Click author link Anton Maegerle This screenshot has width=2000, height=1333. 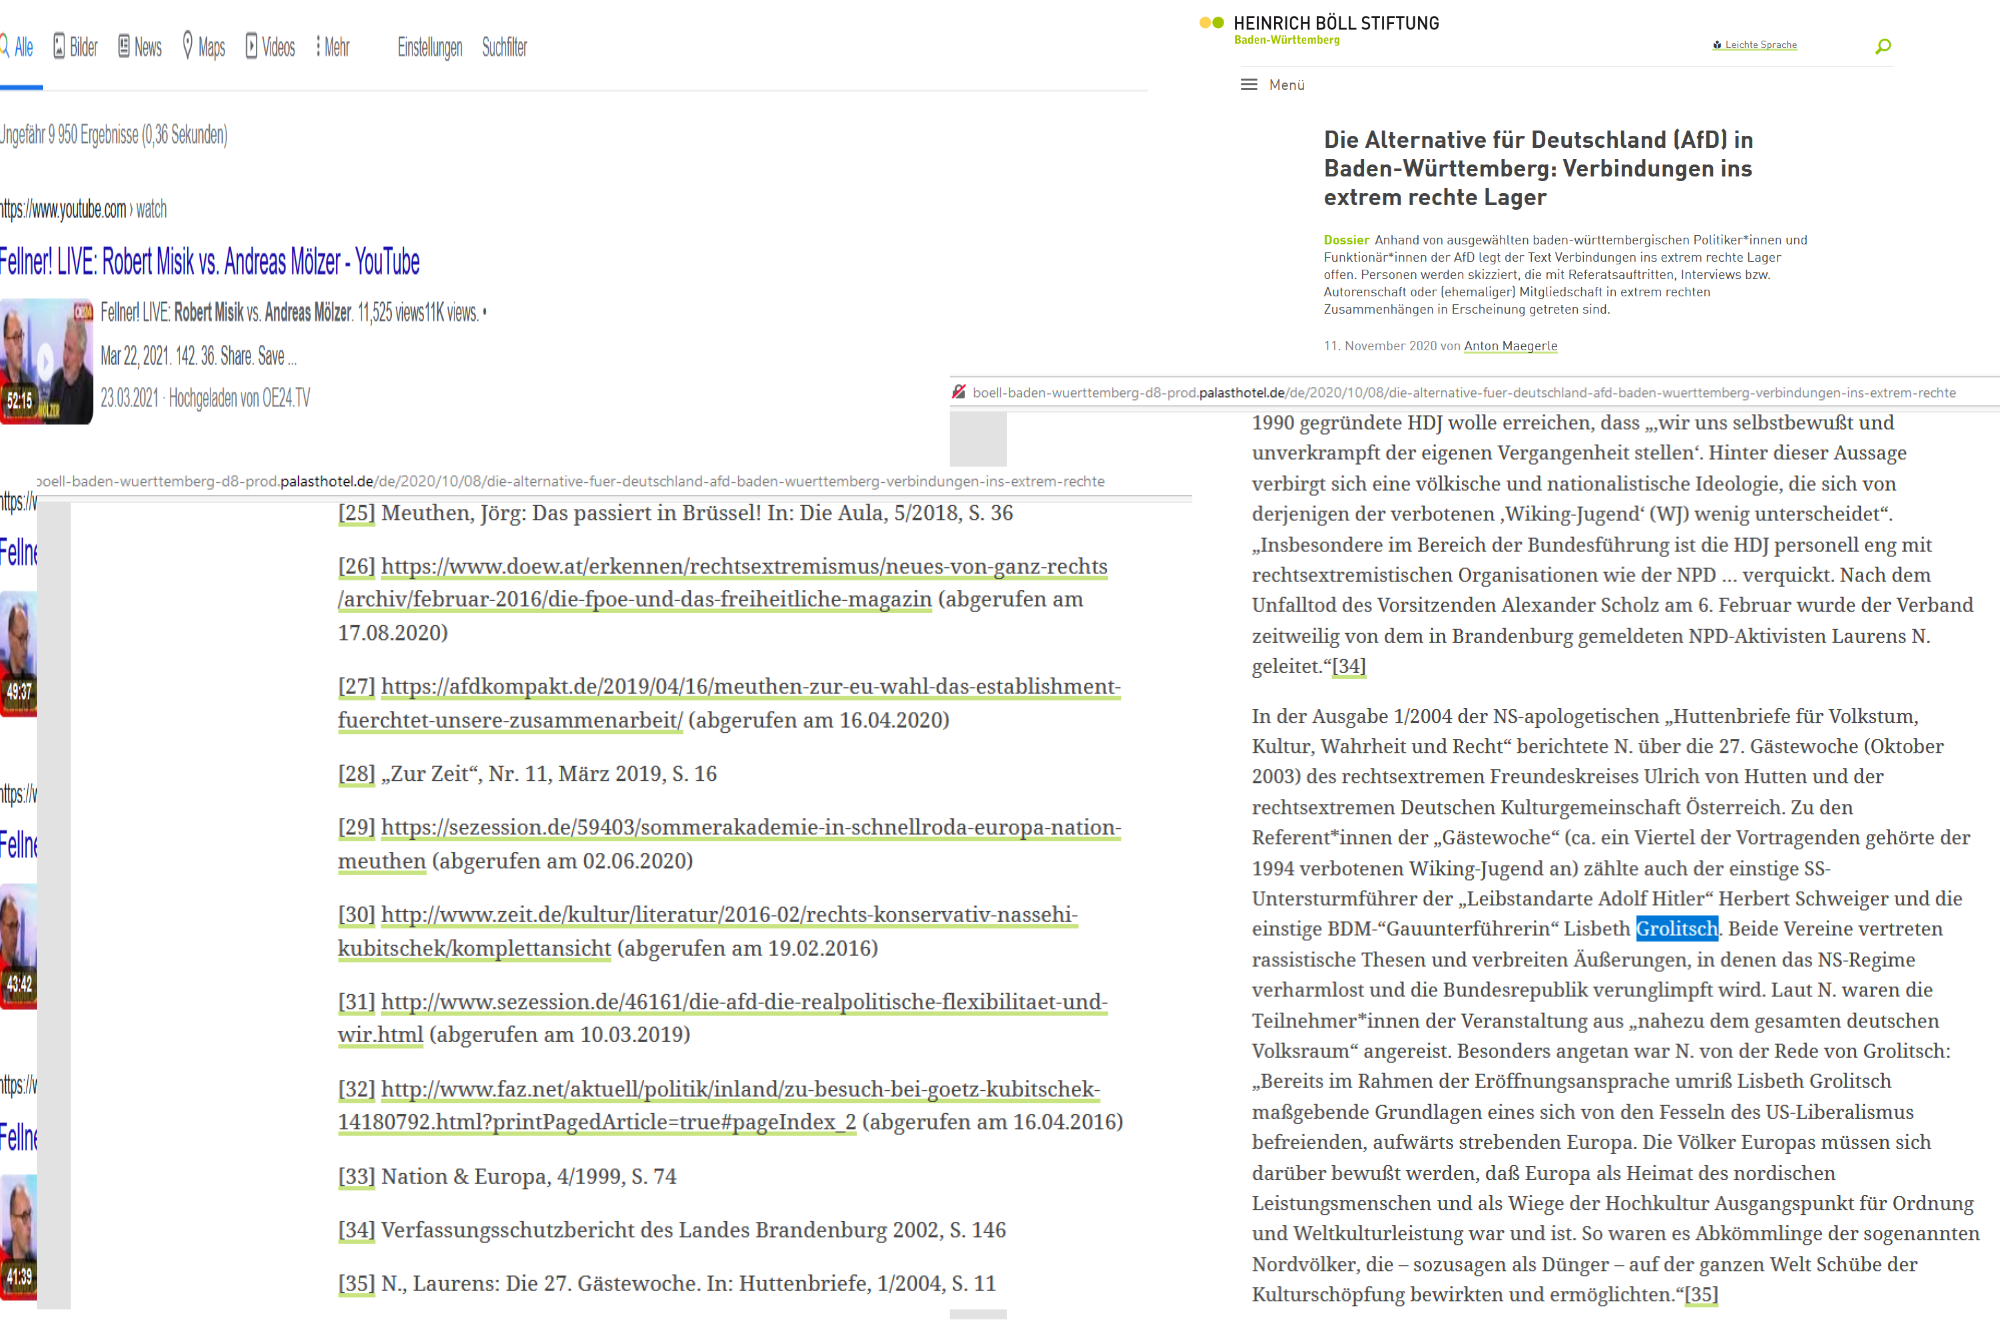pyautogui.click(x=1510, y=346)
